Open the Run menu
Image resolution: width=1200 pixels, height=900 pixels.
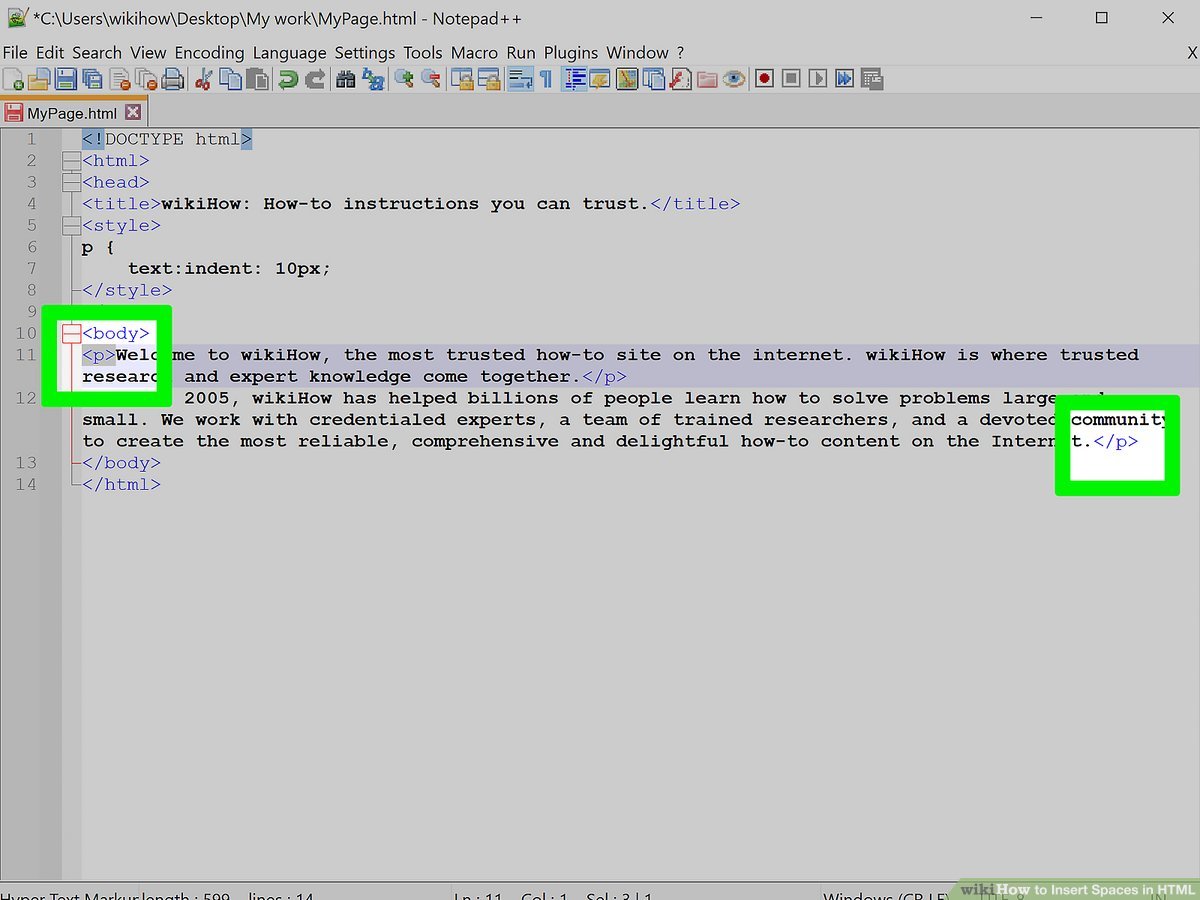(521, 53)
